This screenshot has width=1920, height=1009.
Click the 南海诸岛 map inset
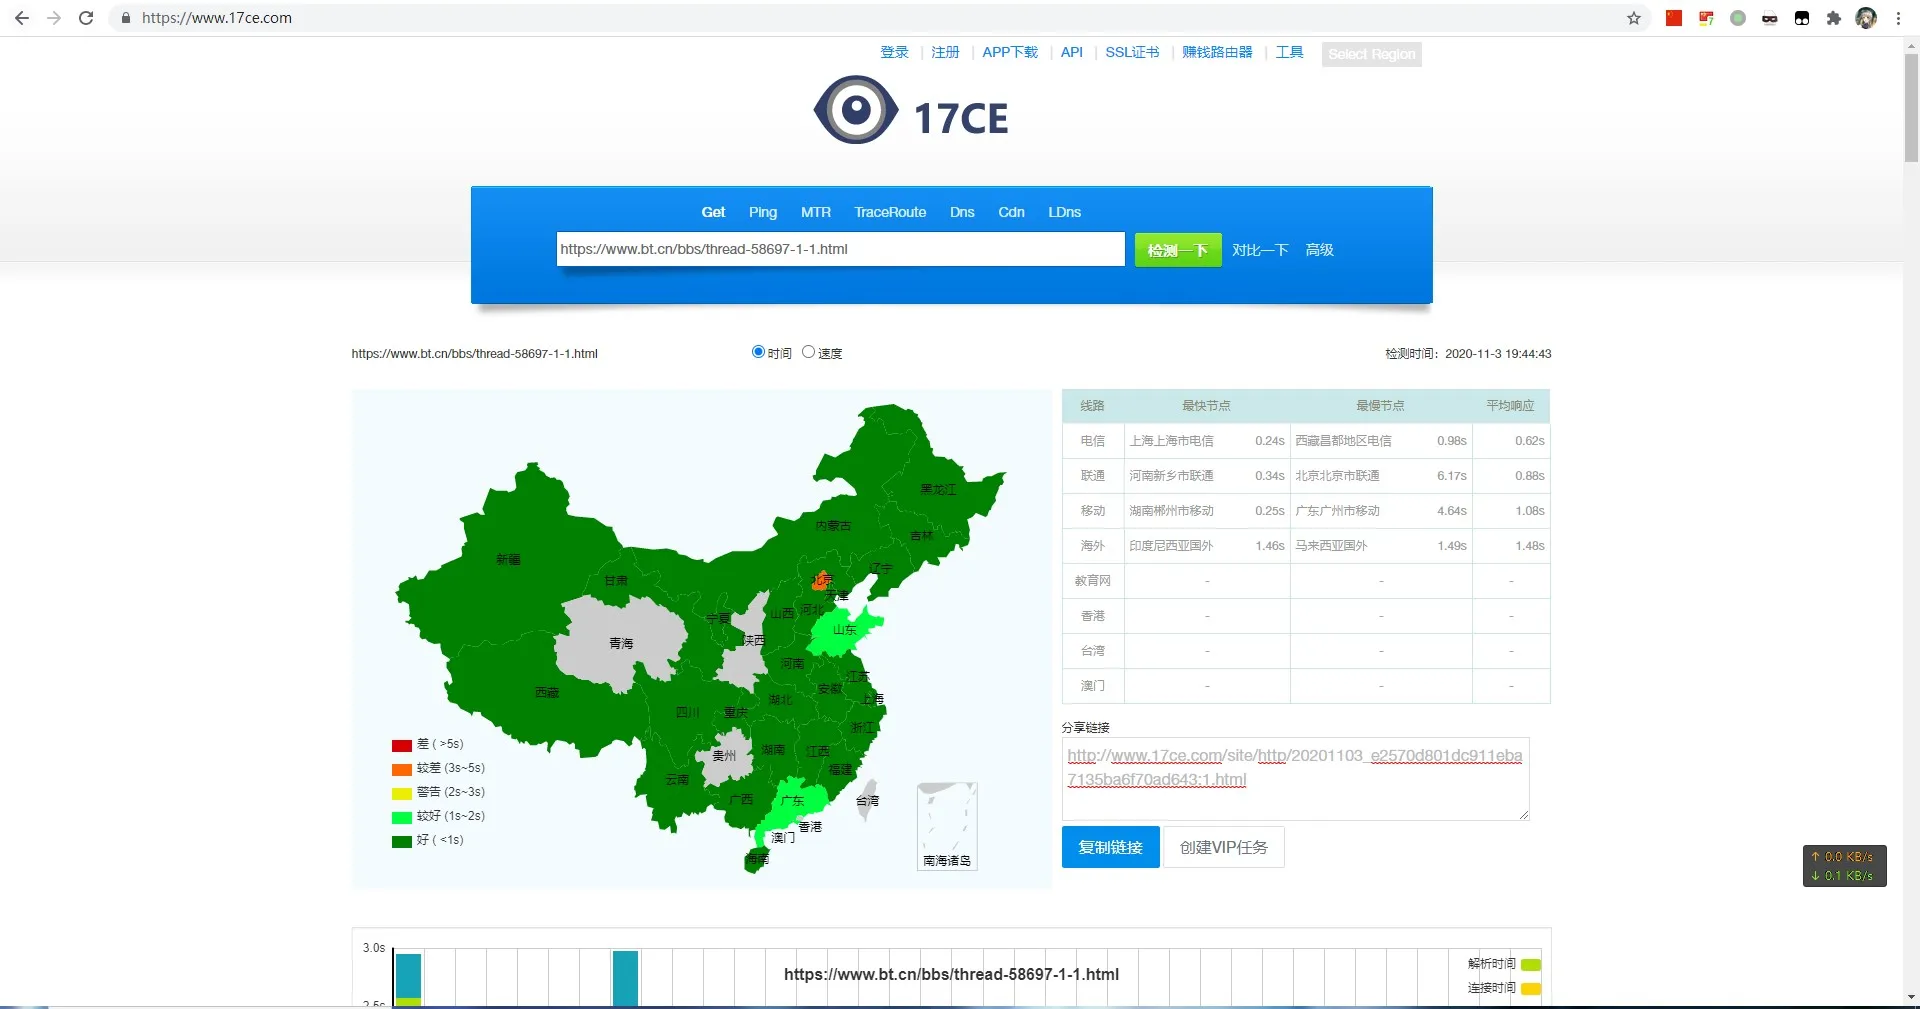coord(947,826)
